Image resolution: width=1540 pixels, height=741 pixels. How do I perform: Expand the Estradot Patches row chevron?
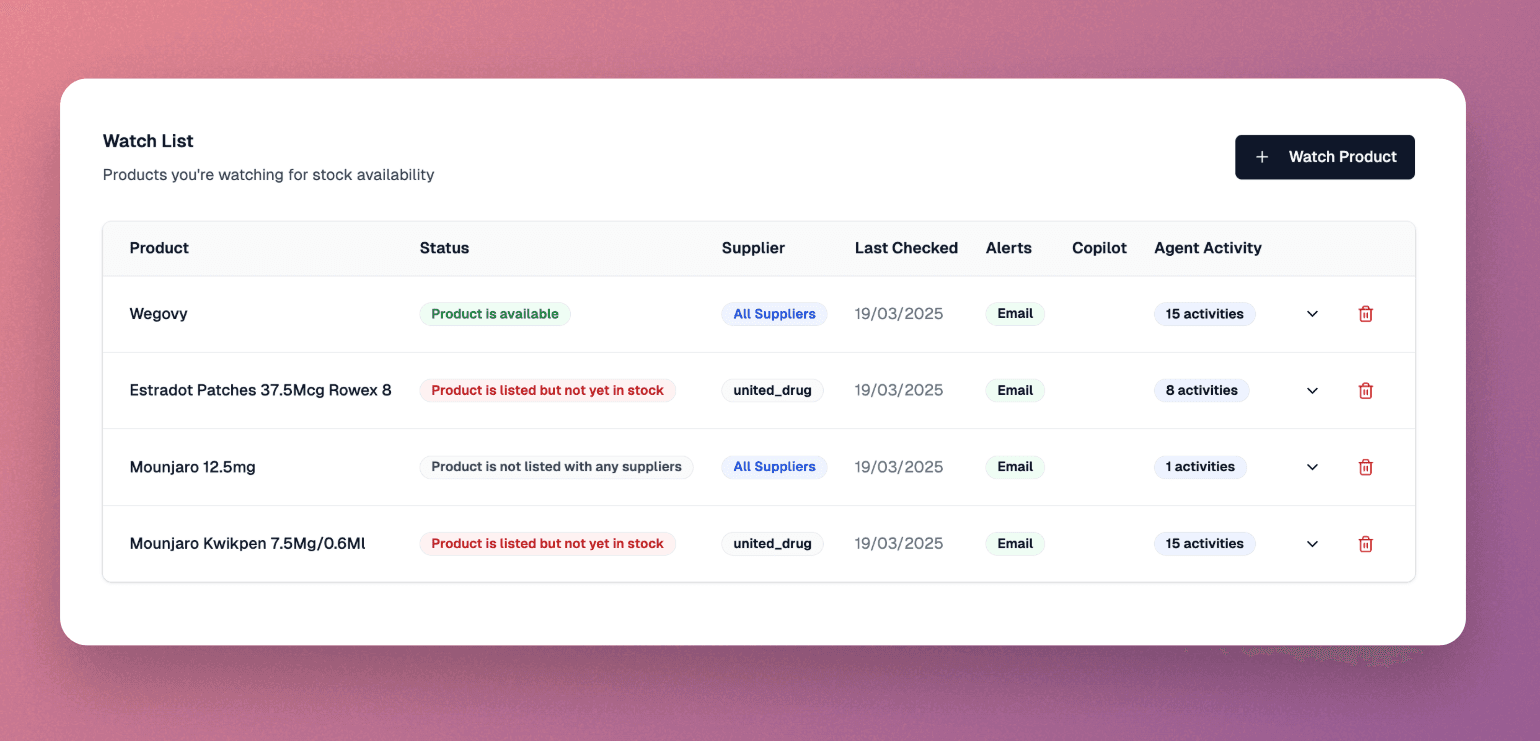tap(1313, 391)
